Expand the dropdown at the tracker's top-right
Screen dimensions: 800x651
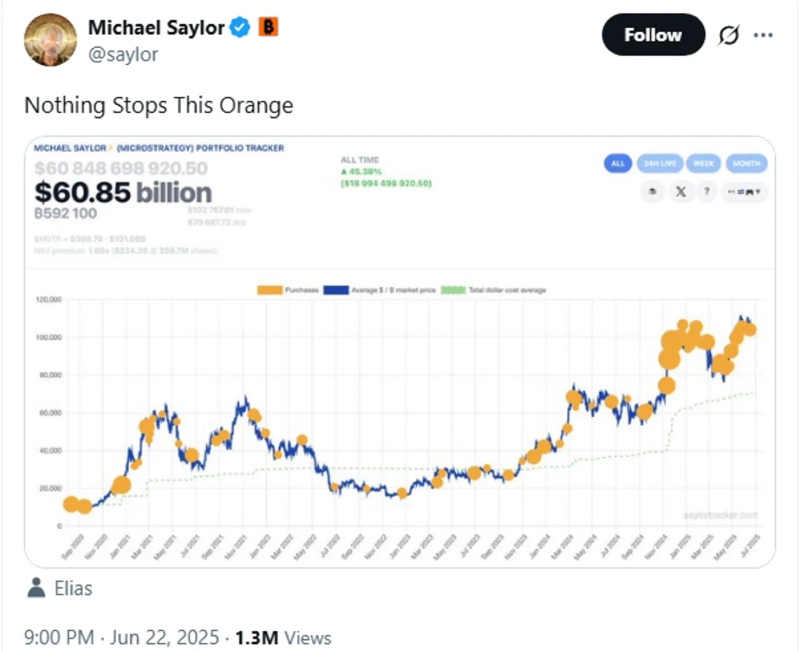tap(746, 191)
